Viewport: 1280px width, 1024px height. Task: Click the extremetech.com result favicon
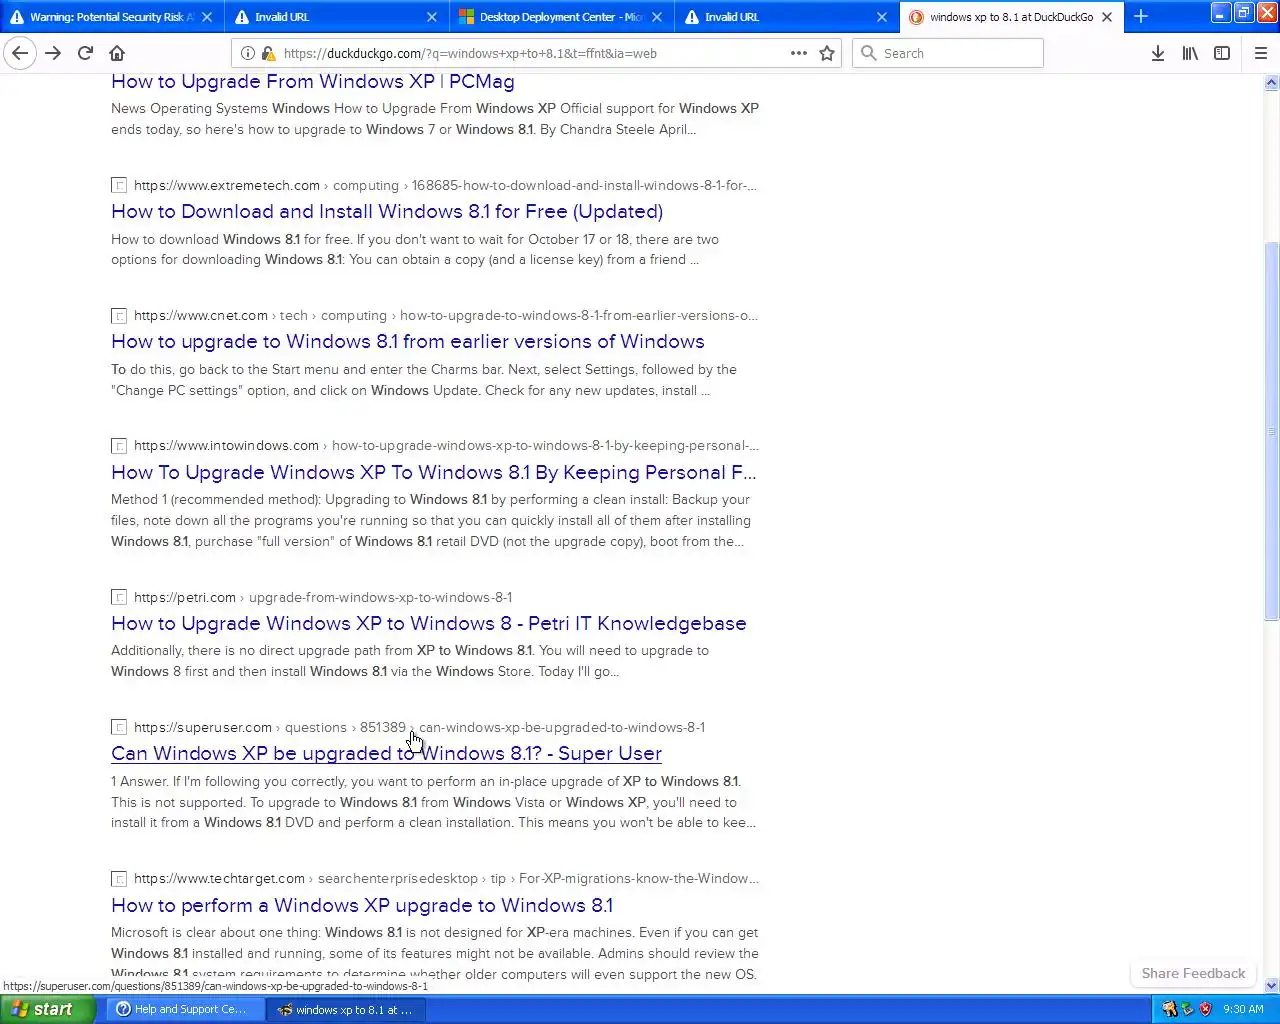[x=119, y=185]
